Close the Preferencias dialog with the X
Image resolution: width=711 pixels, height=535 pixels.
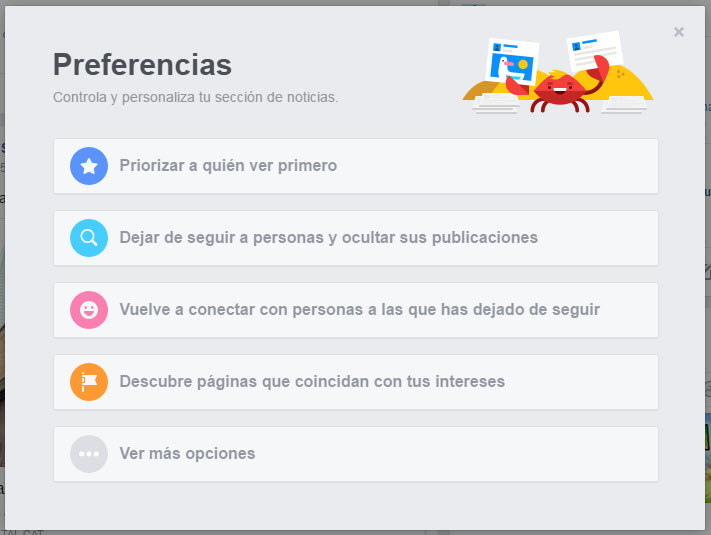point(679,32)
